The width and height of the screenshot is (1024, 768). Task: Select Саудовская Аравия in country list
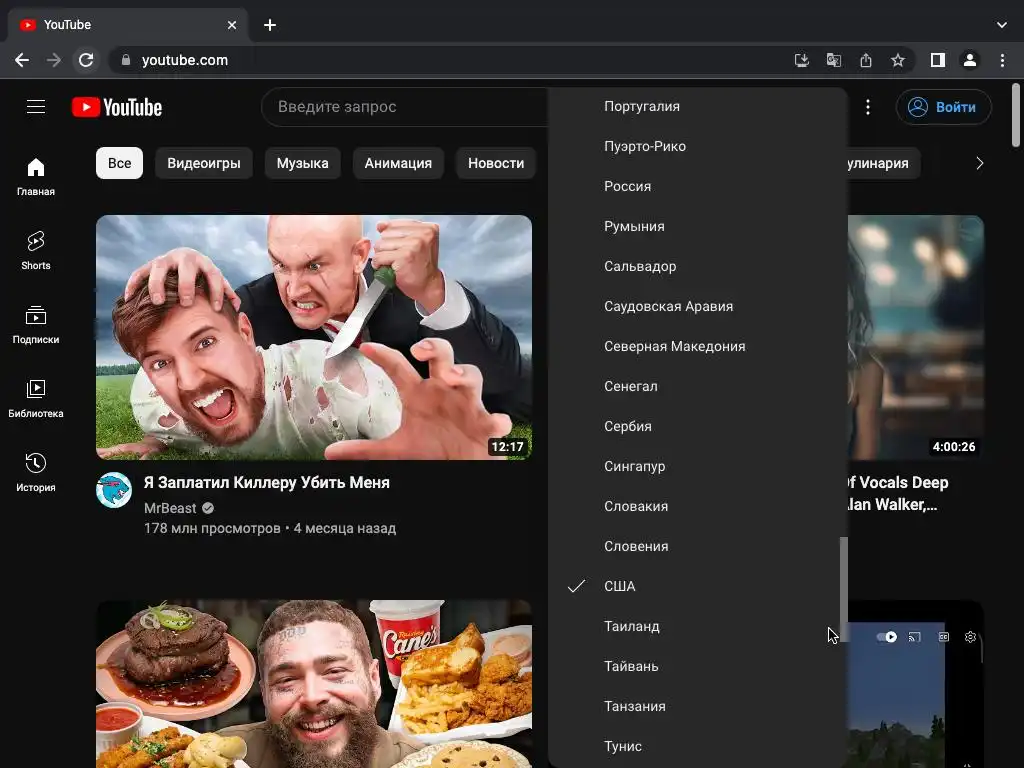coord(697,306)
